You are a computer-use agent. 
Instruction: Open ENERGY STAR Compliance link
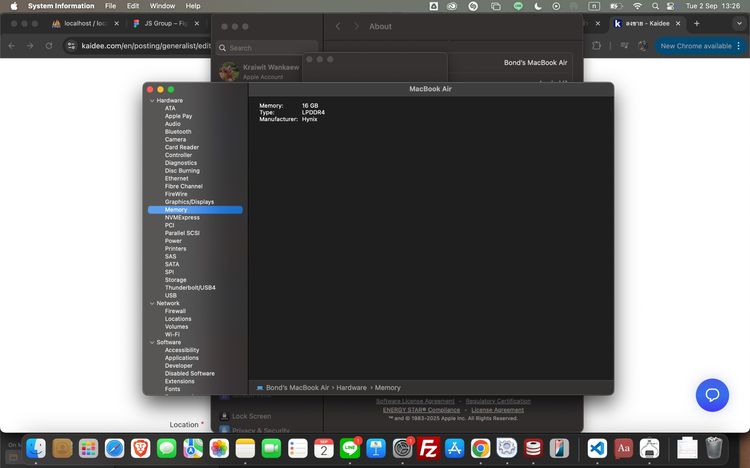tap(421, 410)
